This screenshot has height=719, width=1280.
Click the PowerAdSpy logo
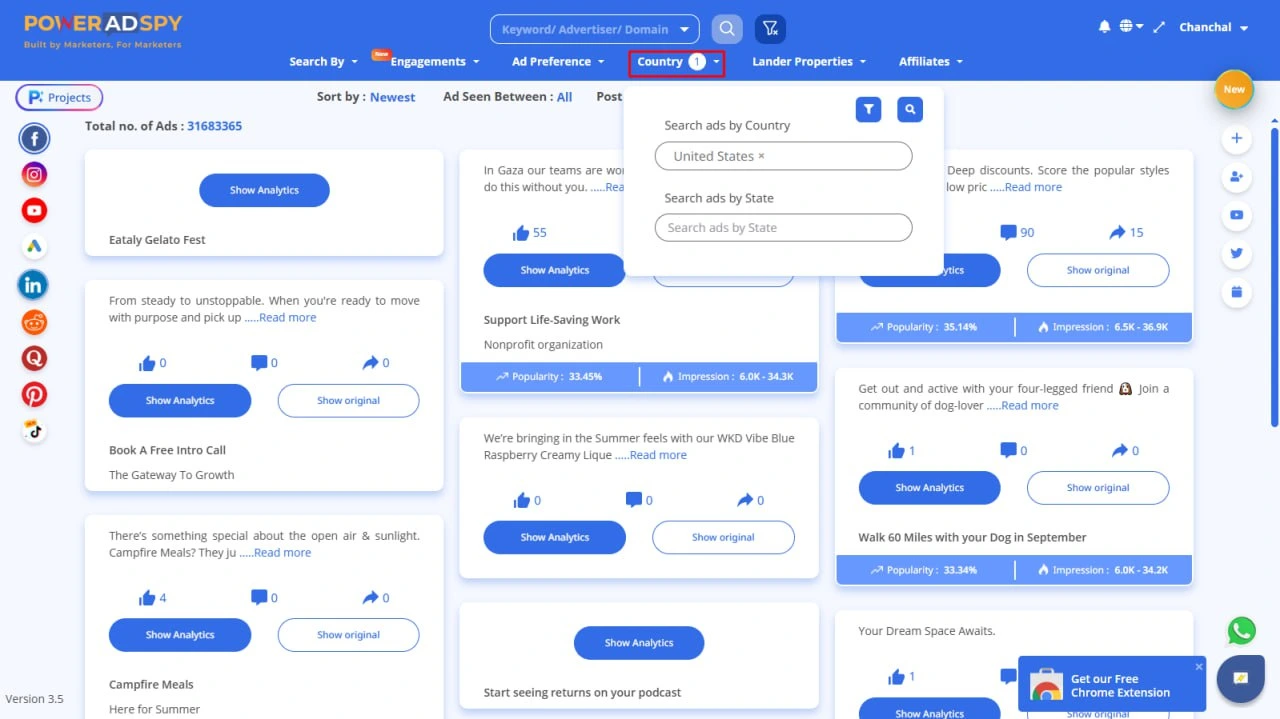pos(103,30)
